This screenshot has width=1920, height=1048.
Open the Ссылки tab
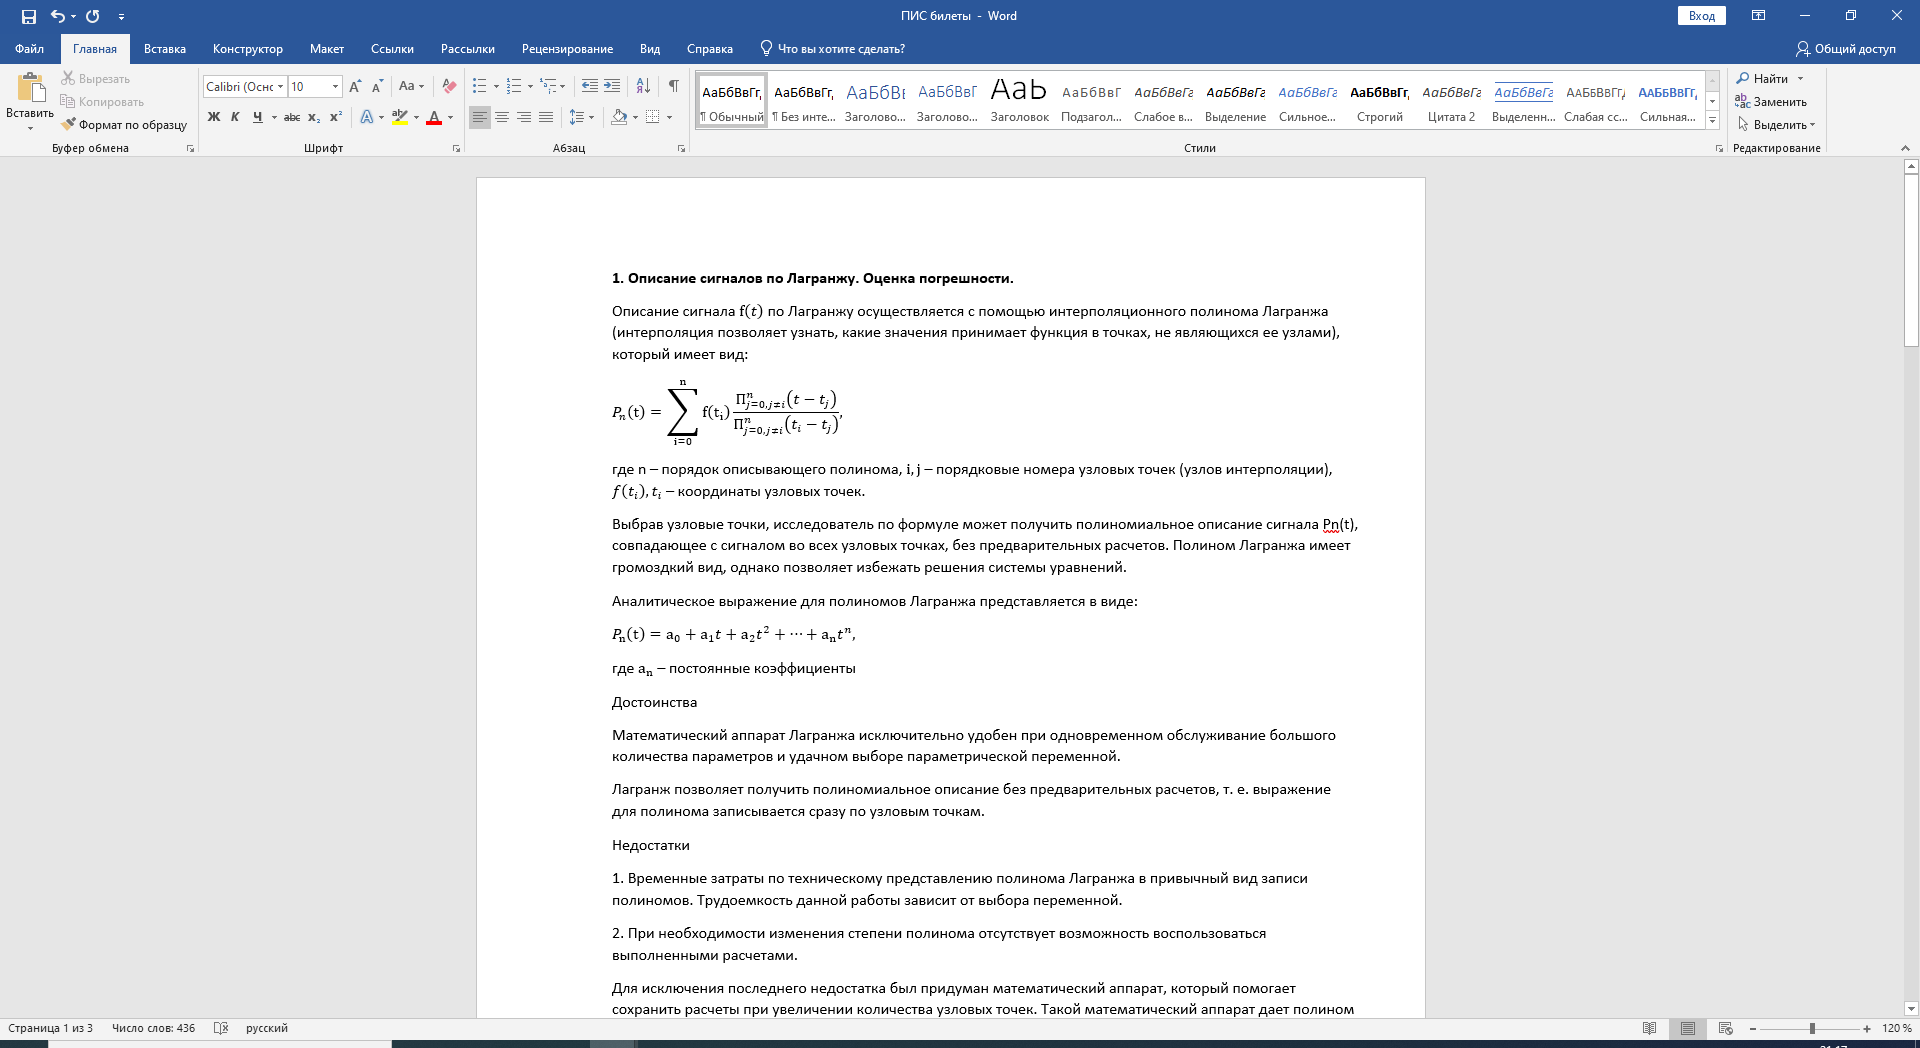point(392,49)
